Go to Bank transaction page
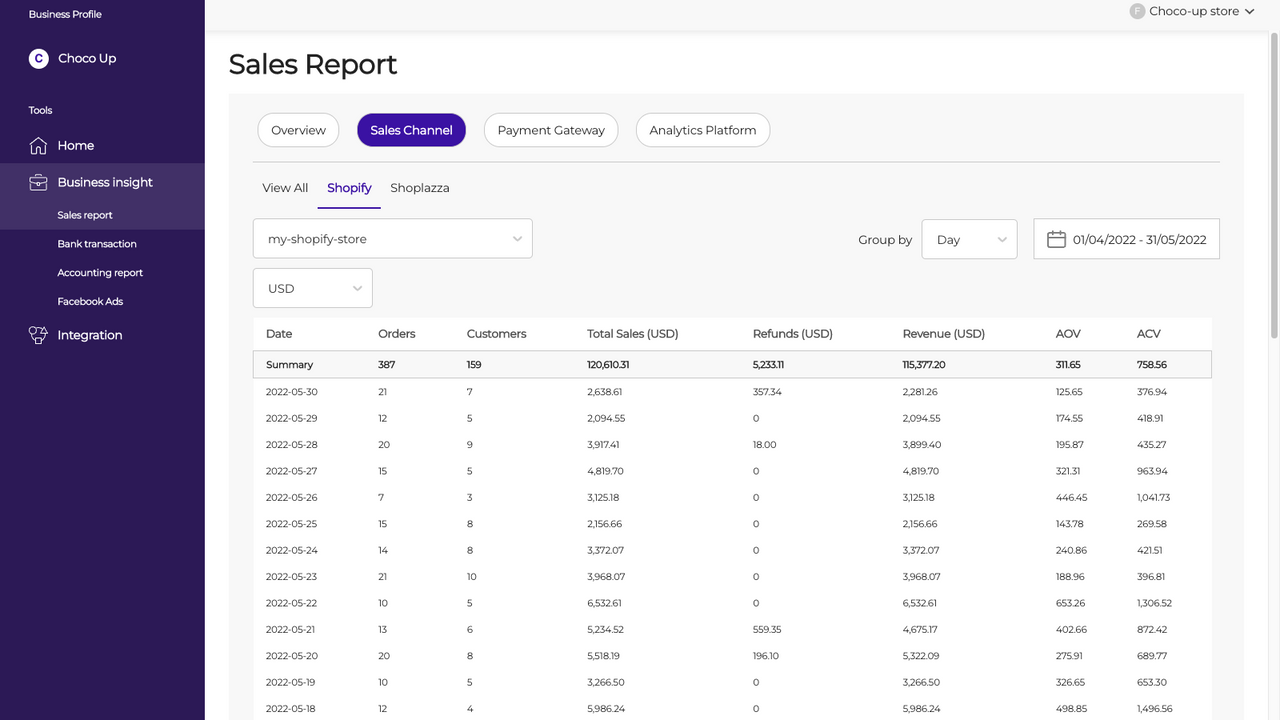1280x720 pixels. pyautogui.click(x=97, y=243)
